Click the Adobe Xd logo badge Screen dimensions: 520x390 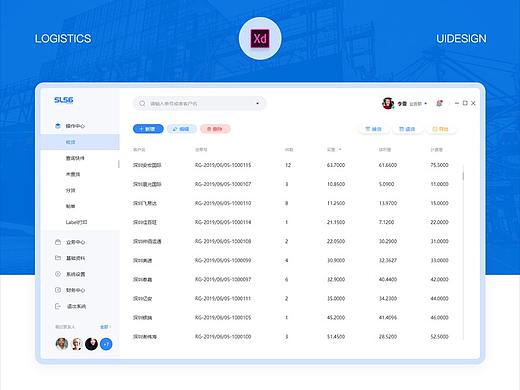[260, 39]
